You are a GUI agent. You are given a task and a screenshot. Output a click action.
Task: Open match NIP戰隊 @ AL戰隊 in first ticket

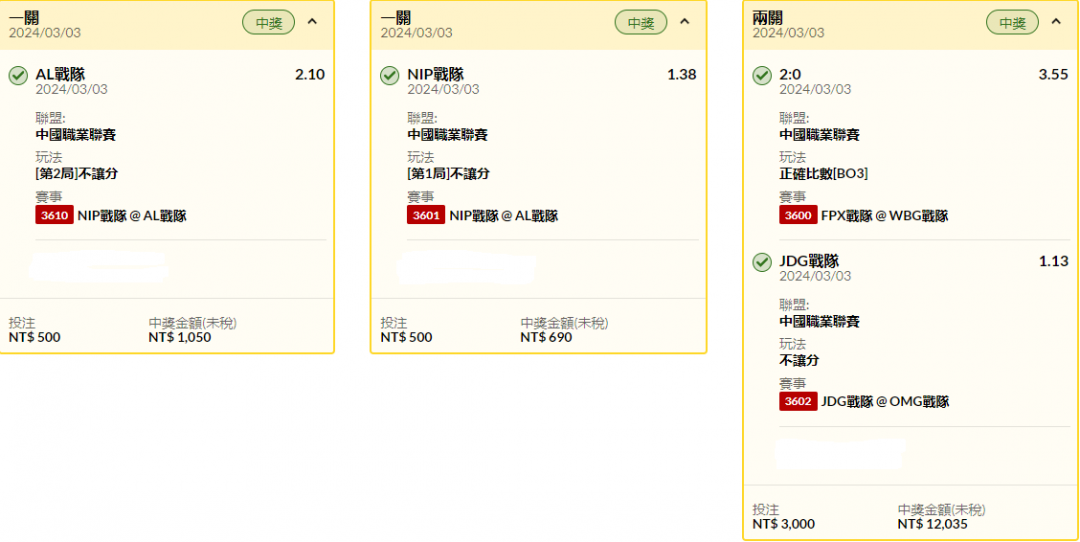coord(132,216)
